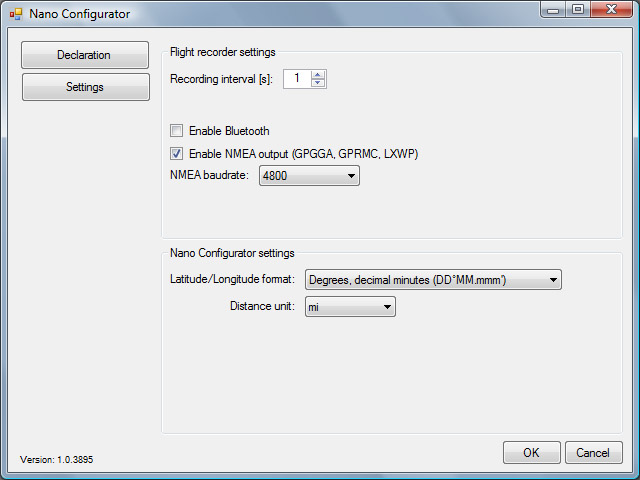The width and height of the screenshot is (640, 480).
Task: Click the Nano Configurator title bar icon
Action: point(16,14)
